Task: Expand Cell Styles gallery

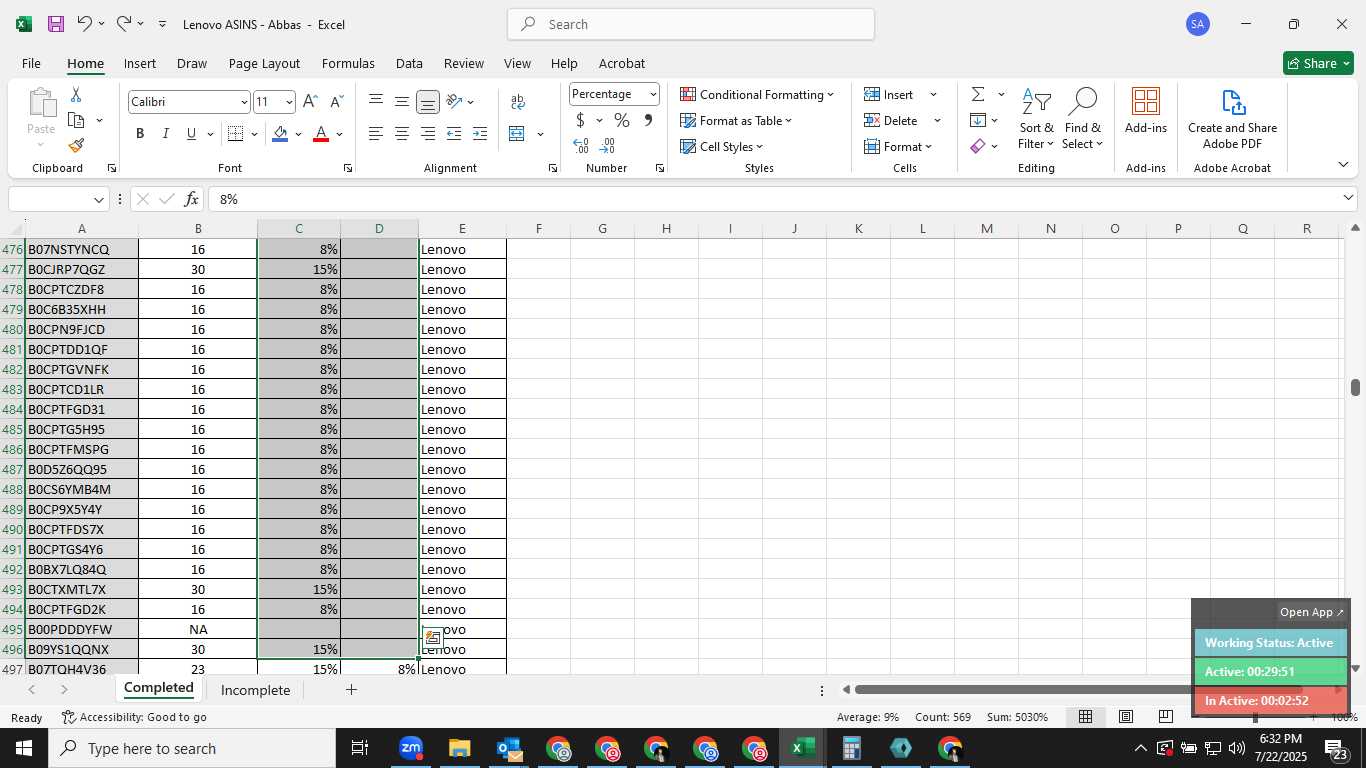Action: [722, 146]
